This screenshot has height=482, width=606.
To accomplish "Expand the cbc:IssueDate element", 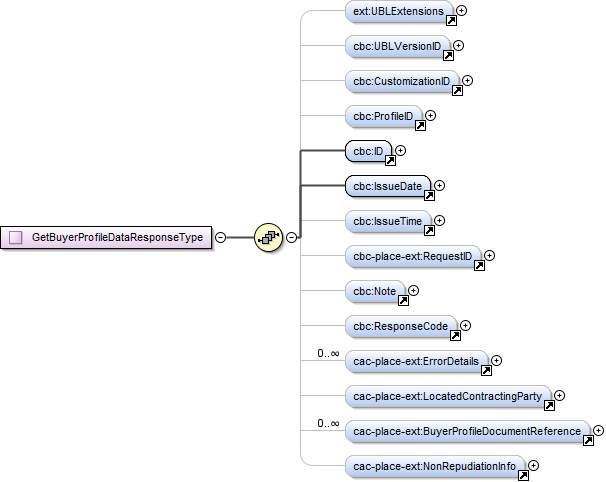I will point(439,185).
